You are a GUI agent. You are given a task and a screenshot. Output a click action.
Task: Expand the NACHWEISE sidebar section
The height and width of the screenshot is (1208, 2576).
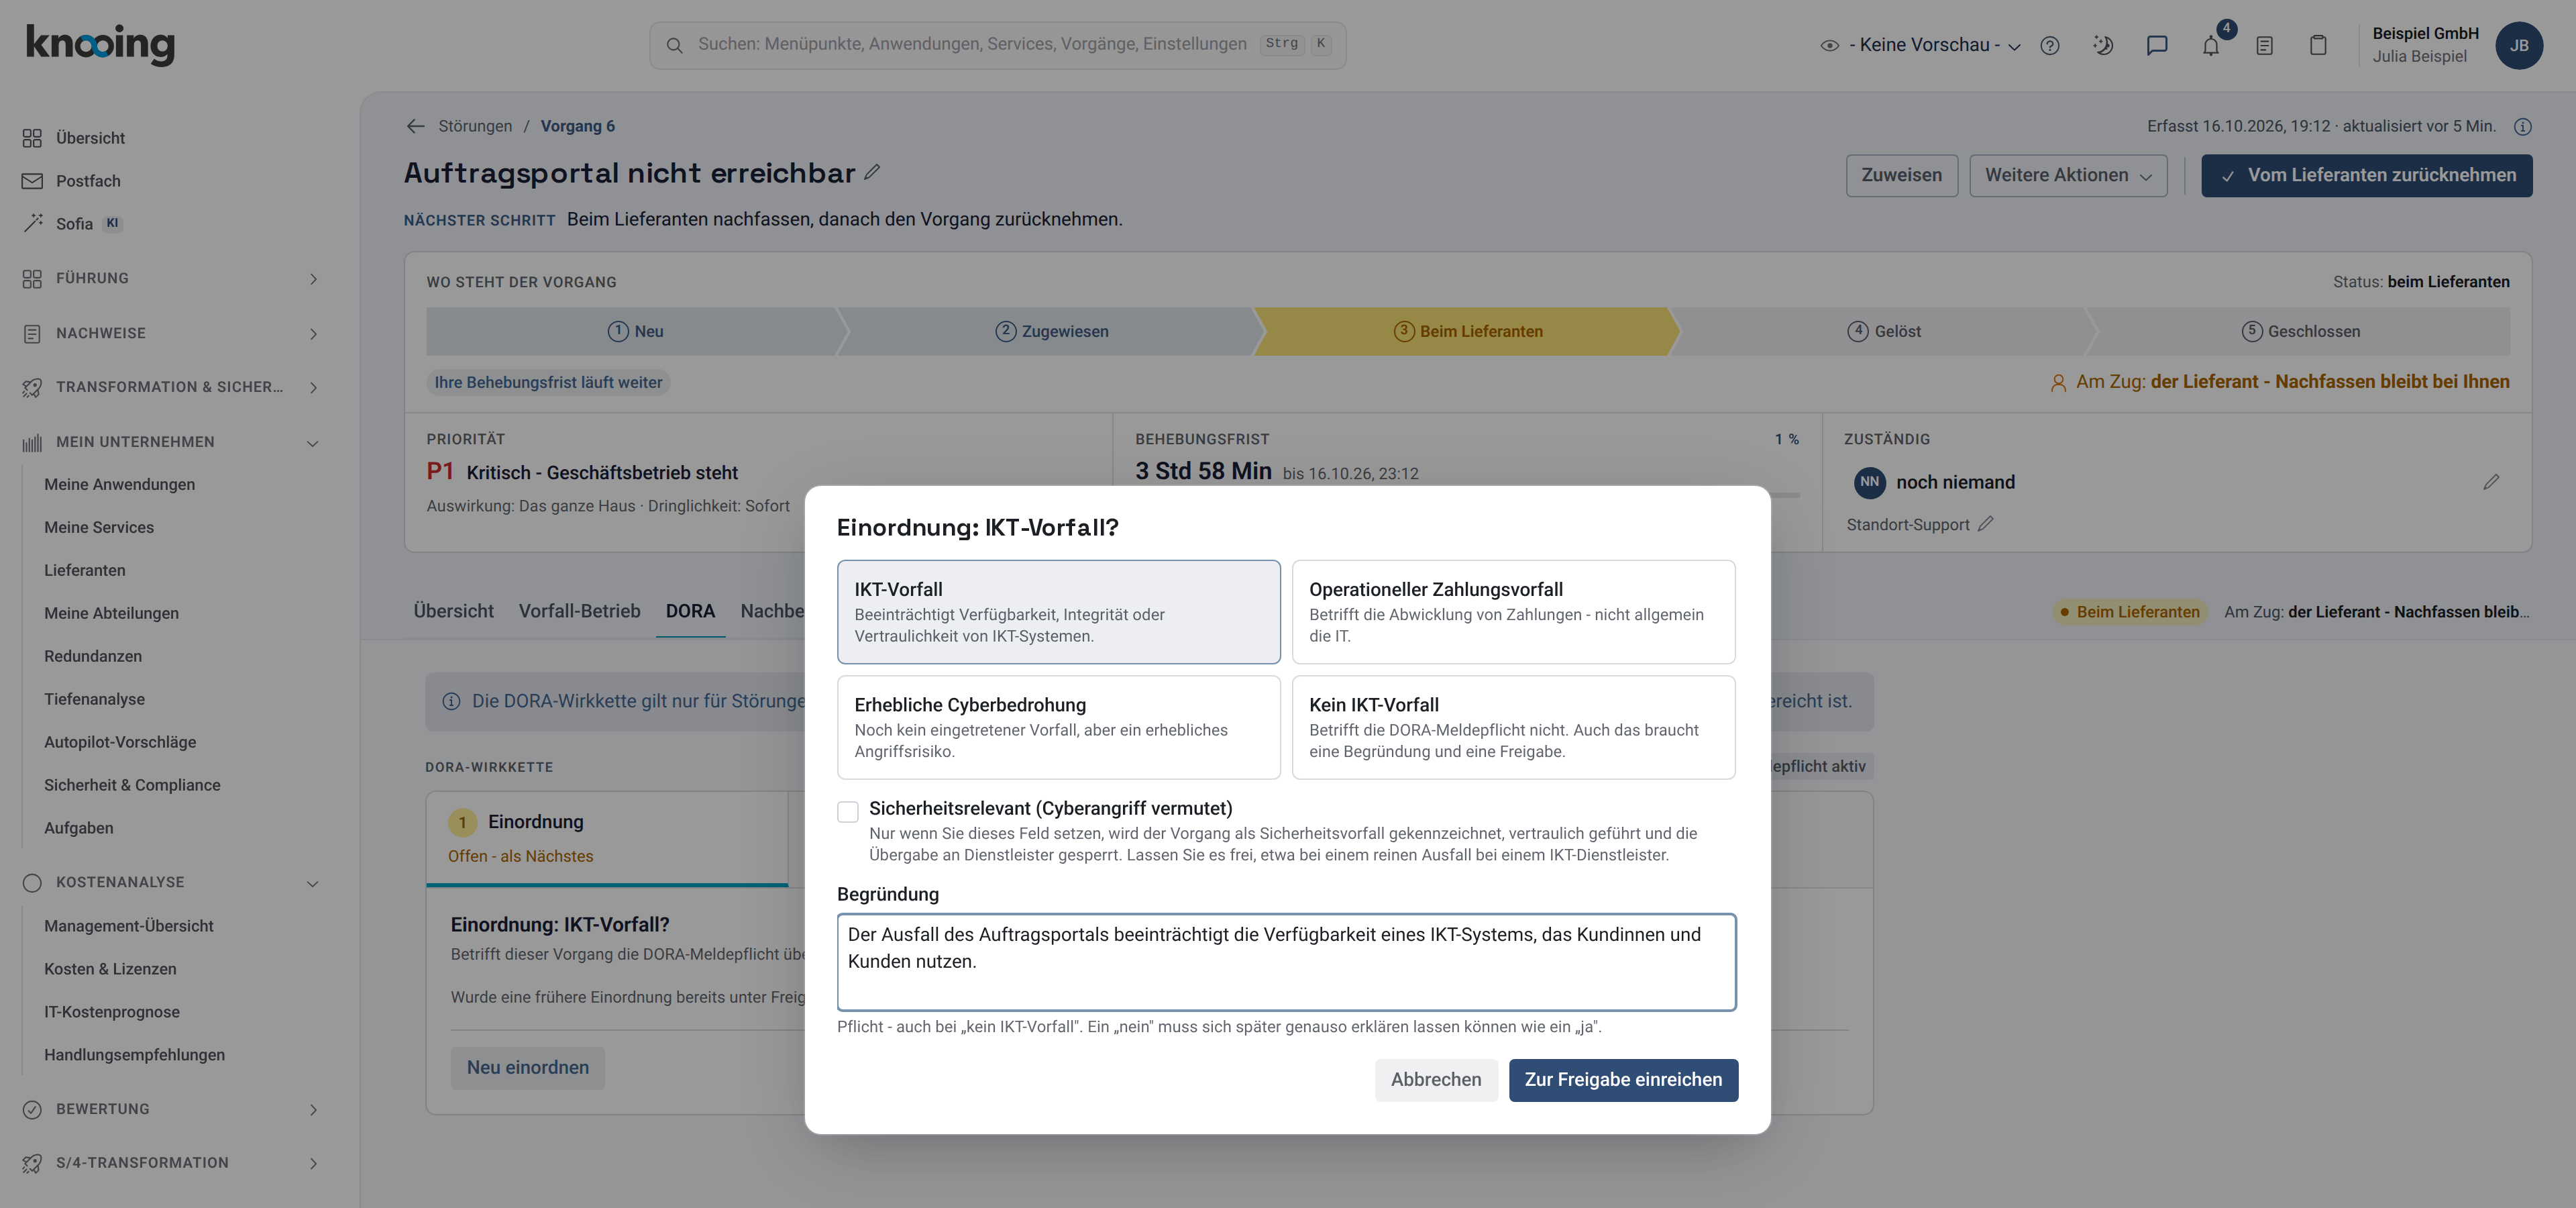click(x=170, y=333)
